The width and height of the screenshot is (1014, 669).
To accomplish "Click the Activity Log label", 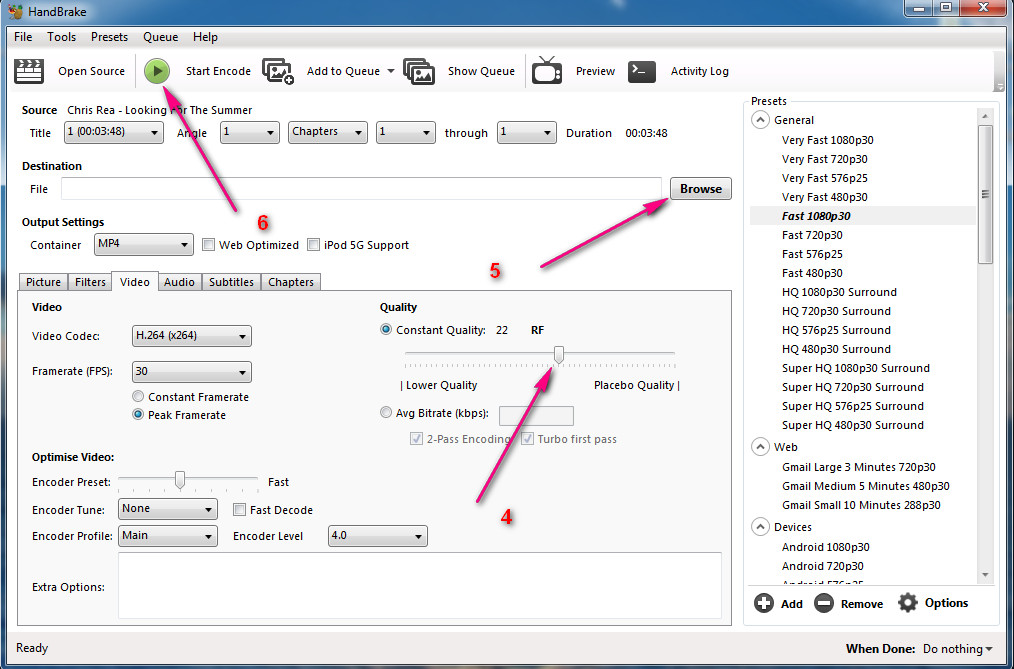I will point(699,71).
